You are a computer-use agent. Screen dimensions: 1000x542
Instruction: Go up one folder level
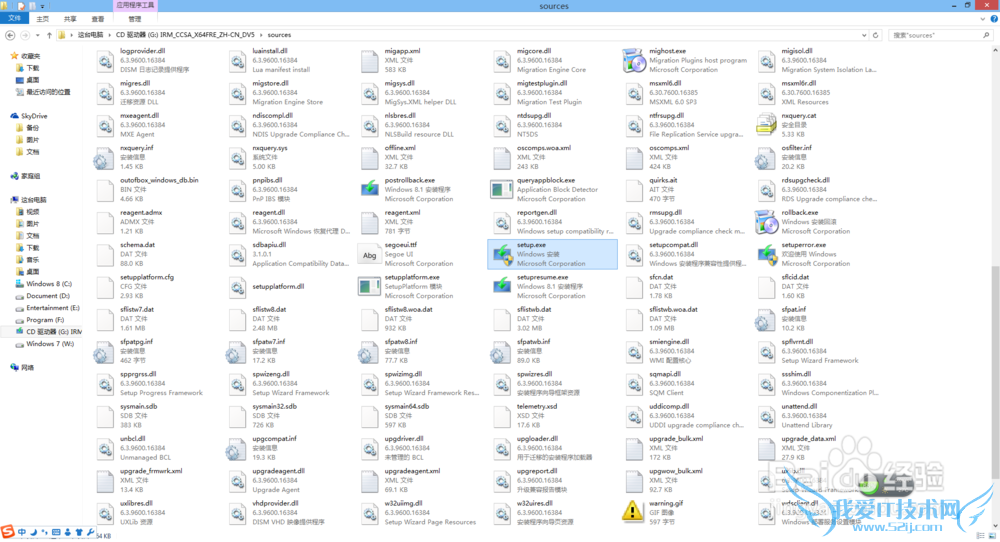49,35
